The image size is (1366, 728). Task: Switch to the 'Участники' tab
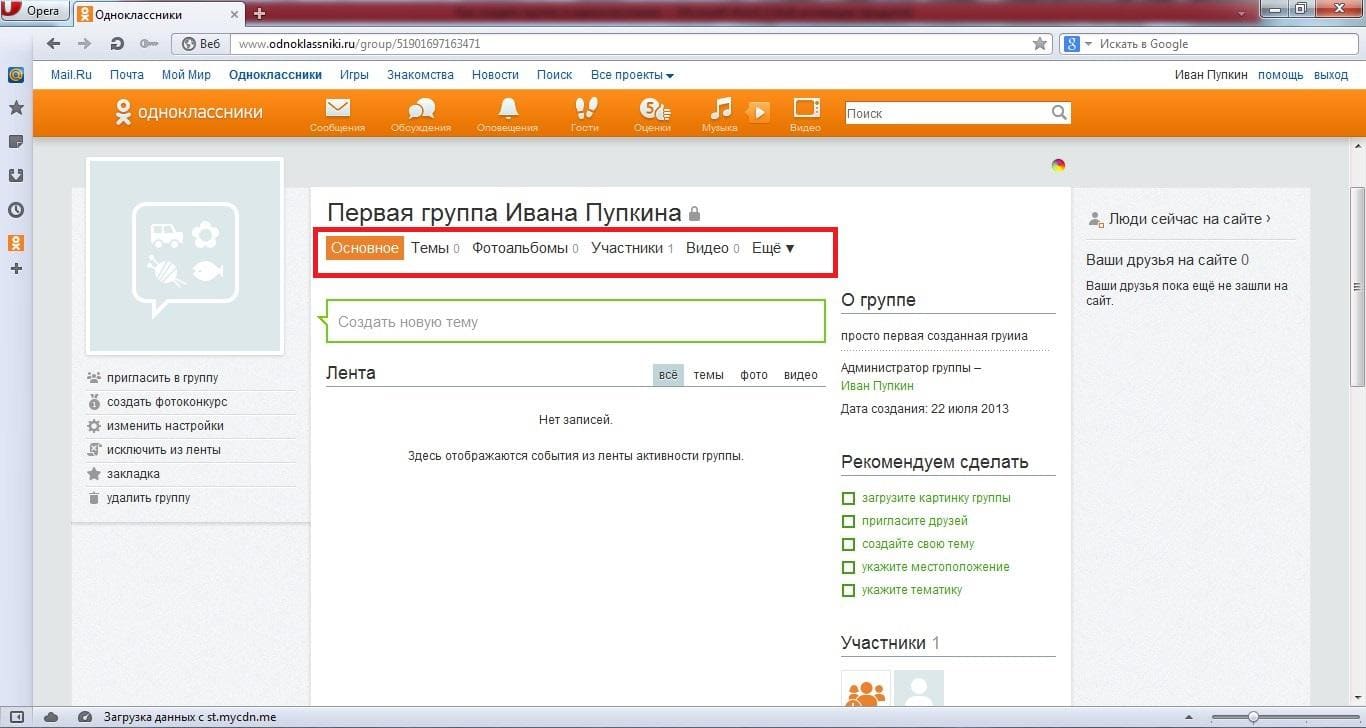[627, 248]
